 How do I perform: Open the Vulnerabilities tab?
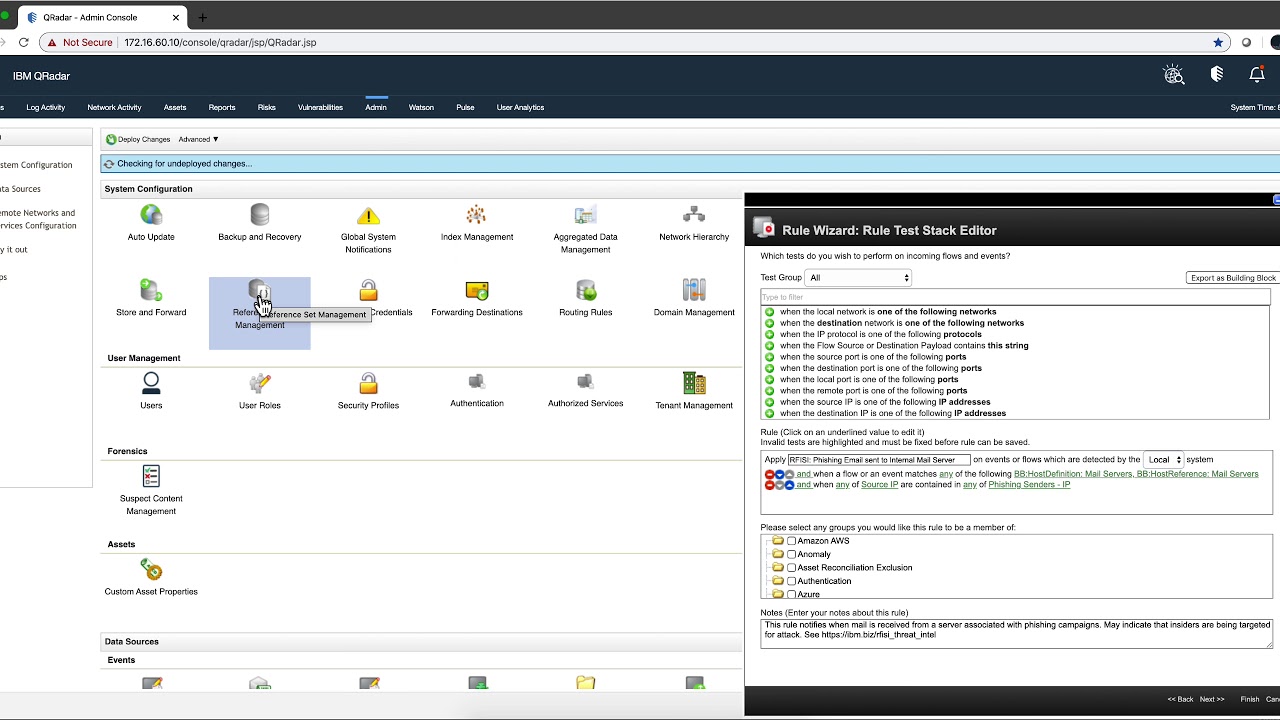[320, 107]
